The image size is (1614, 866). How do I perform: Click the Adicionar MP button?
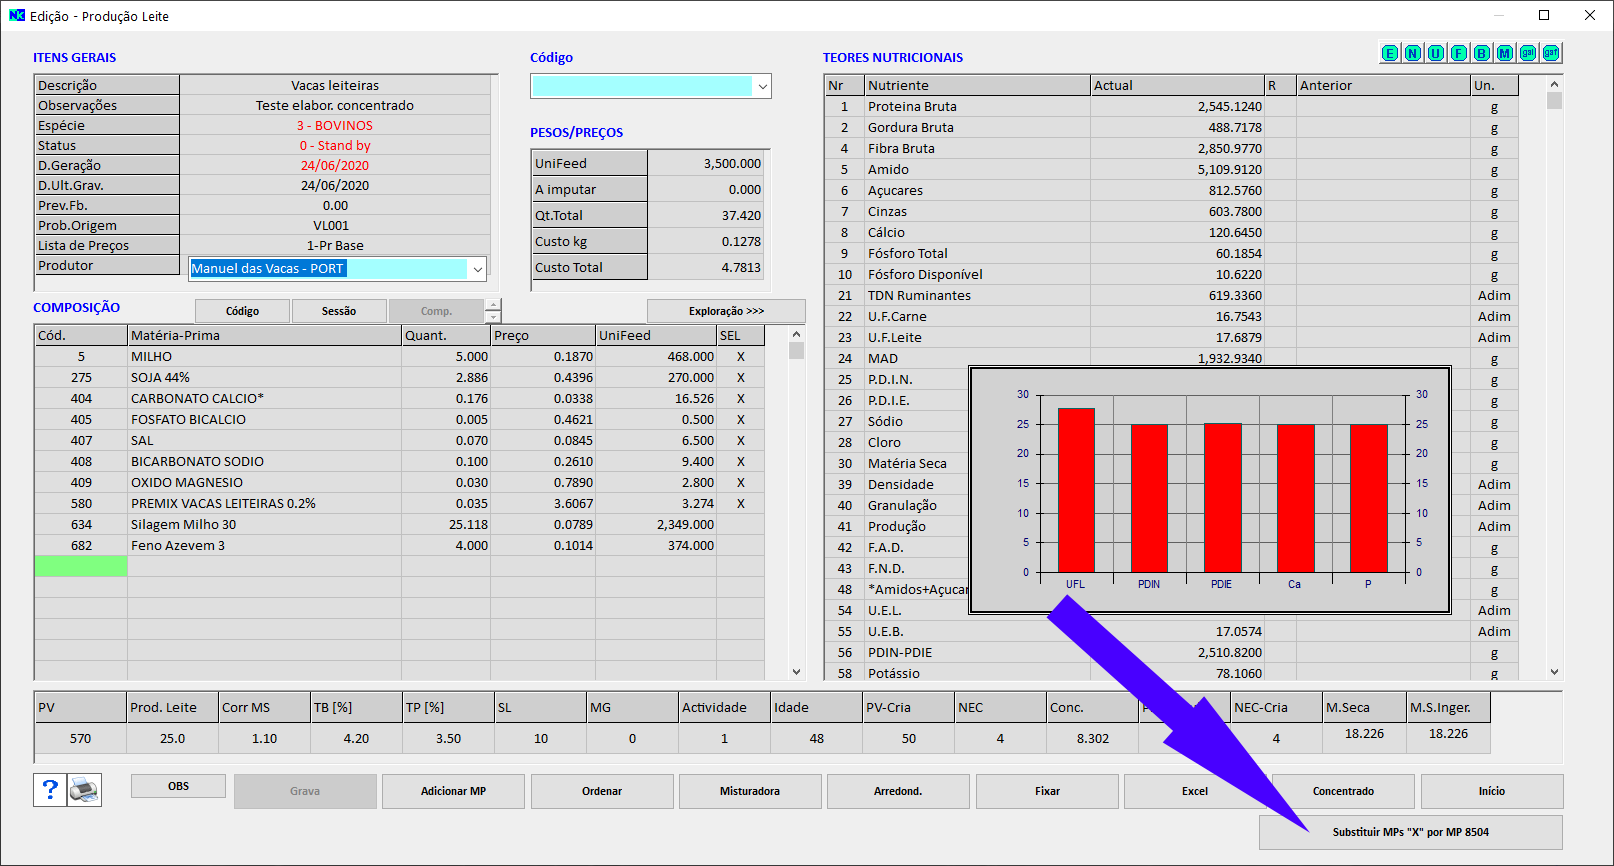[x=453, y=791]
